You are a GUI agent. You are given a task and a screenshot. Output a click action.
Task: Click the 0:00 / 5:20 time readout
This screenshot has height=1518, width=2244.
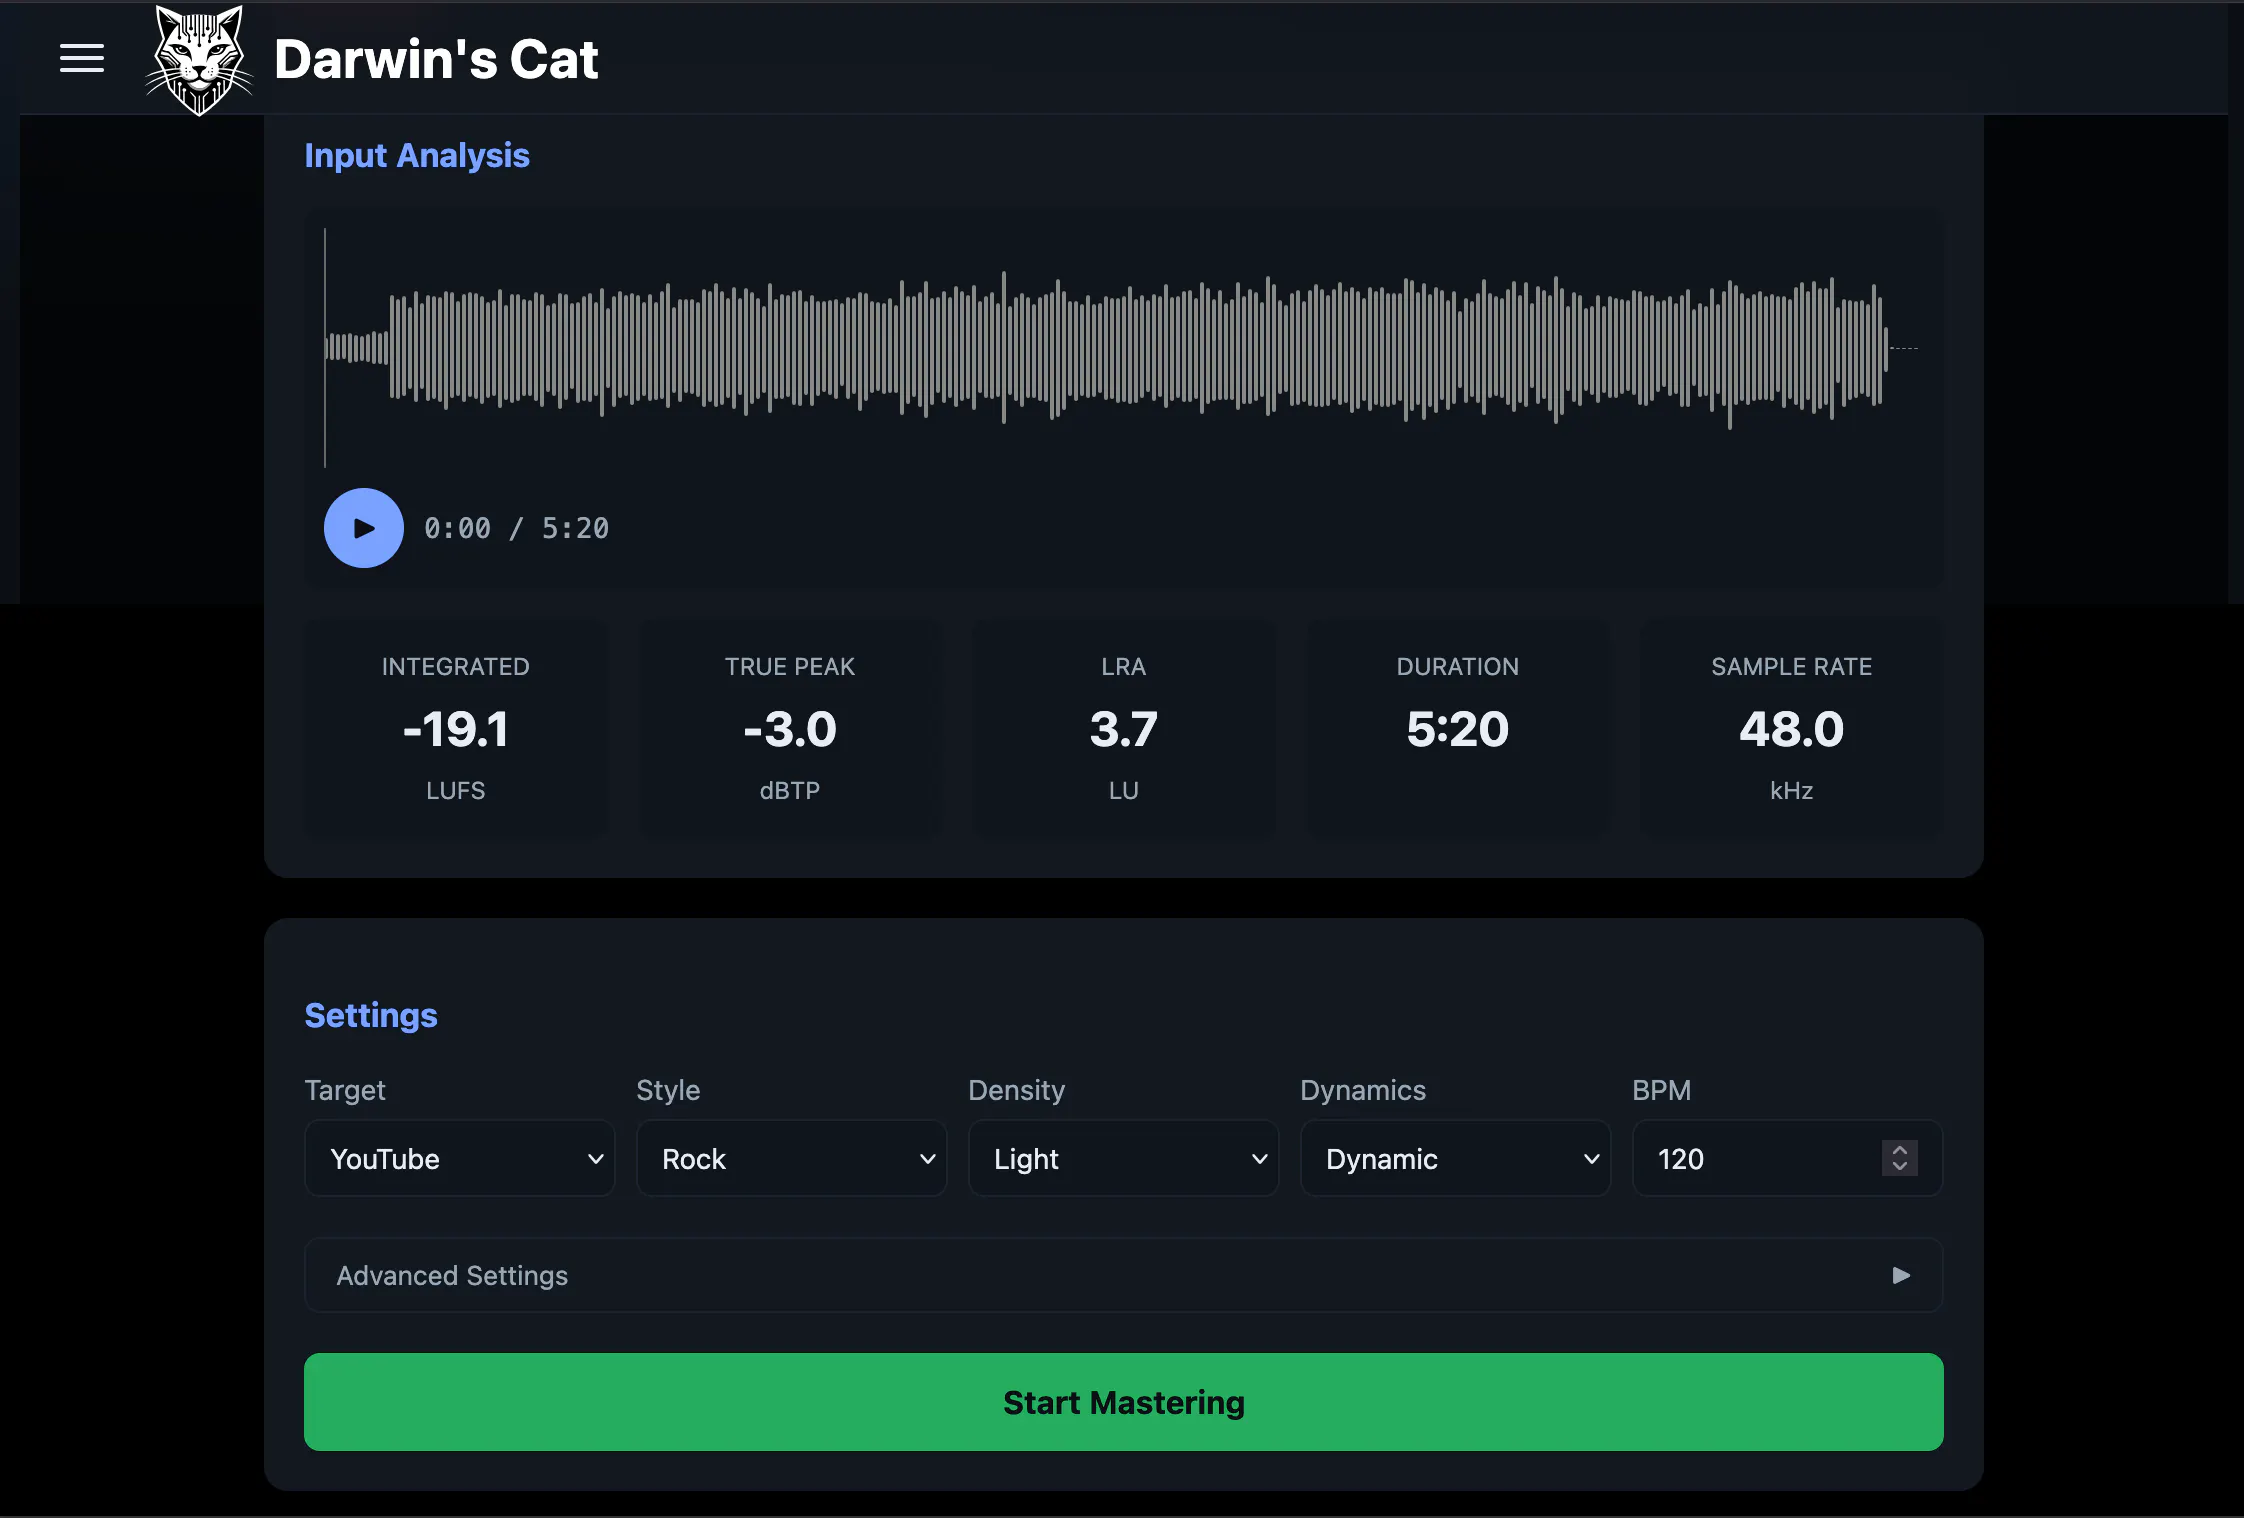517,528
